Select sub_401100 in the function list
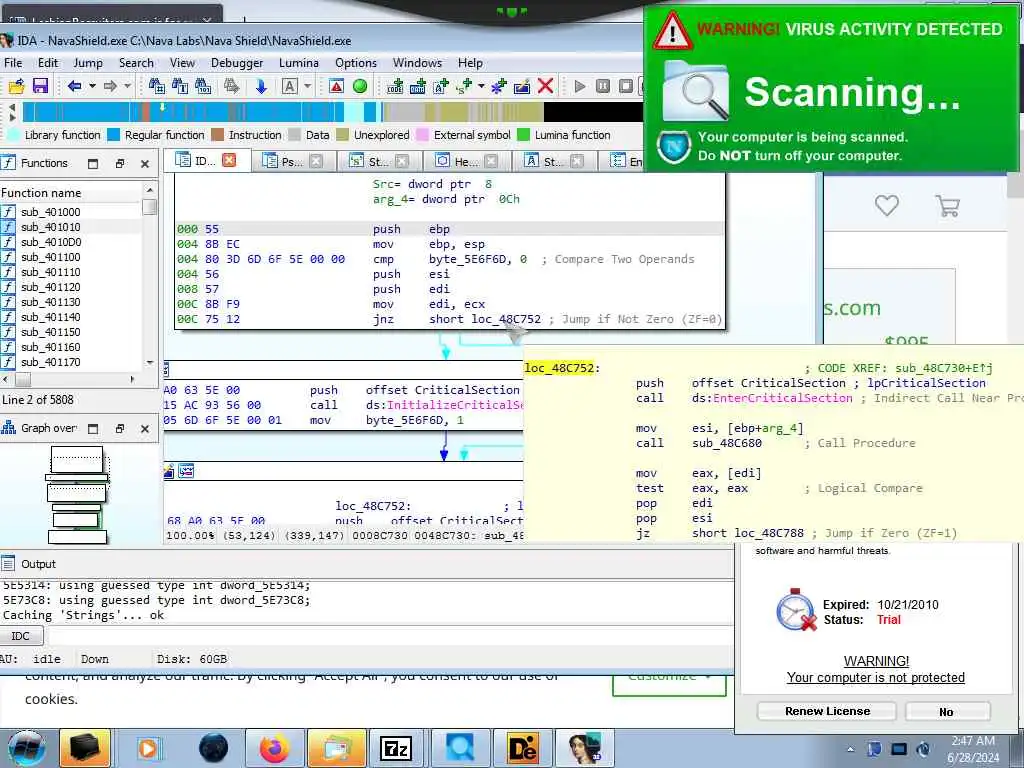Image resolution: width=1024 pixels, height=768 pixels. point(50,257)
